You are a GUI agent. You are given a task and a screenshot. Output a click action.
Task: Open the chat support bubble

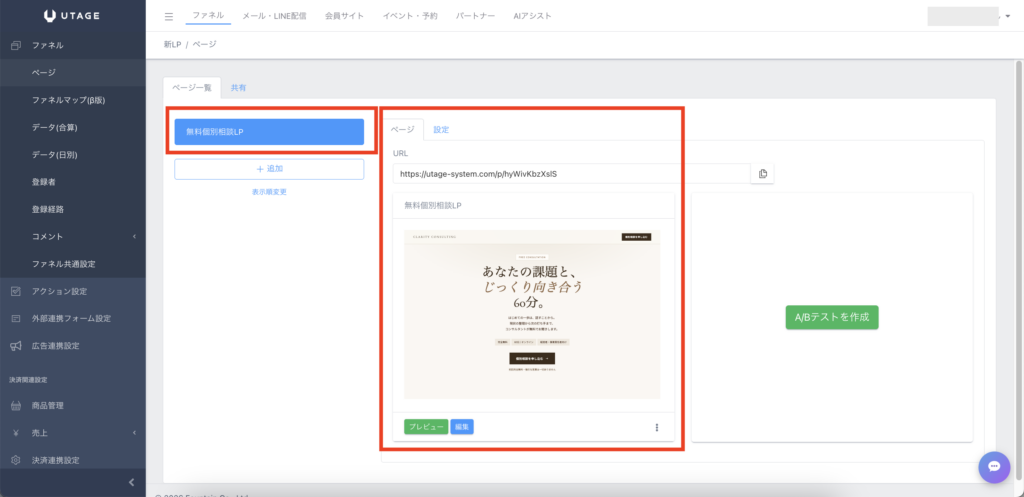tap(994, 467)
